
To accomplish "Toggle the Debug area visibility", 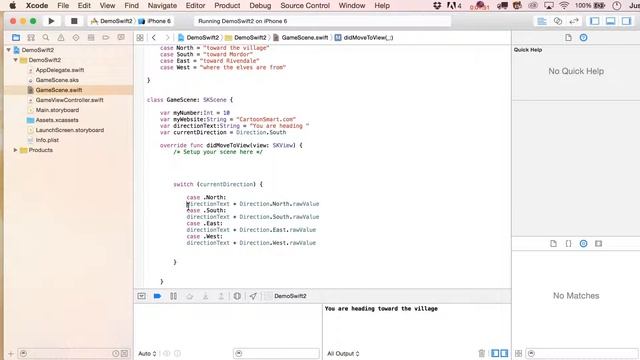I will (611, 21).
